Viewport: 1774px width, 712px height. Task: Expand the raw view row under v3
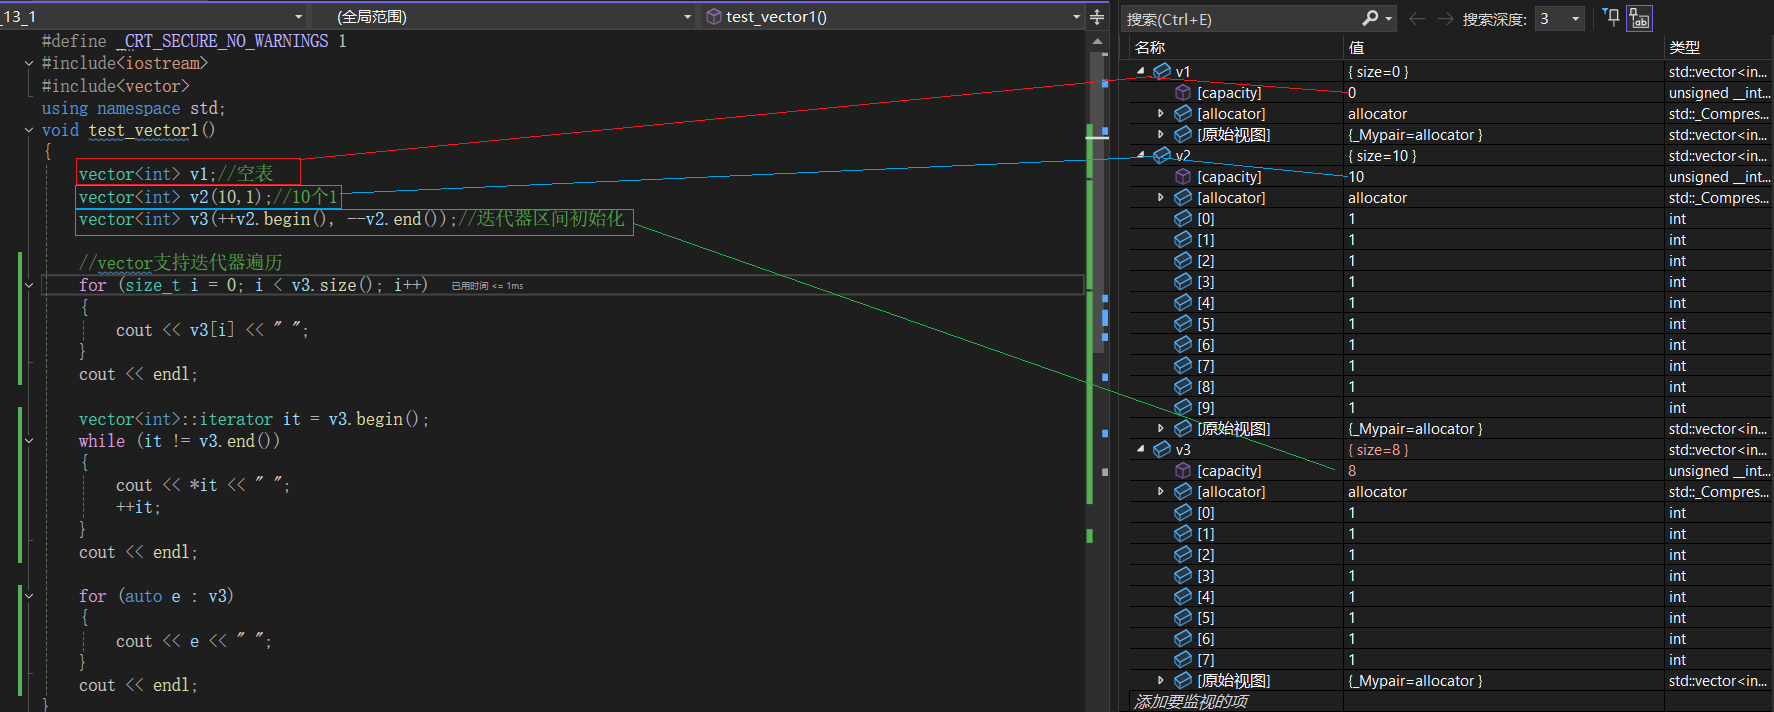(1160, 680)
